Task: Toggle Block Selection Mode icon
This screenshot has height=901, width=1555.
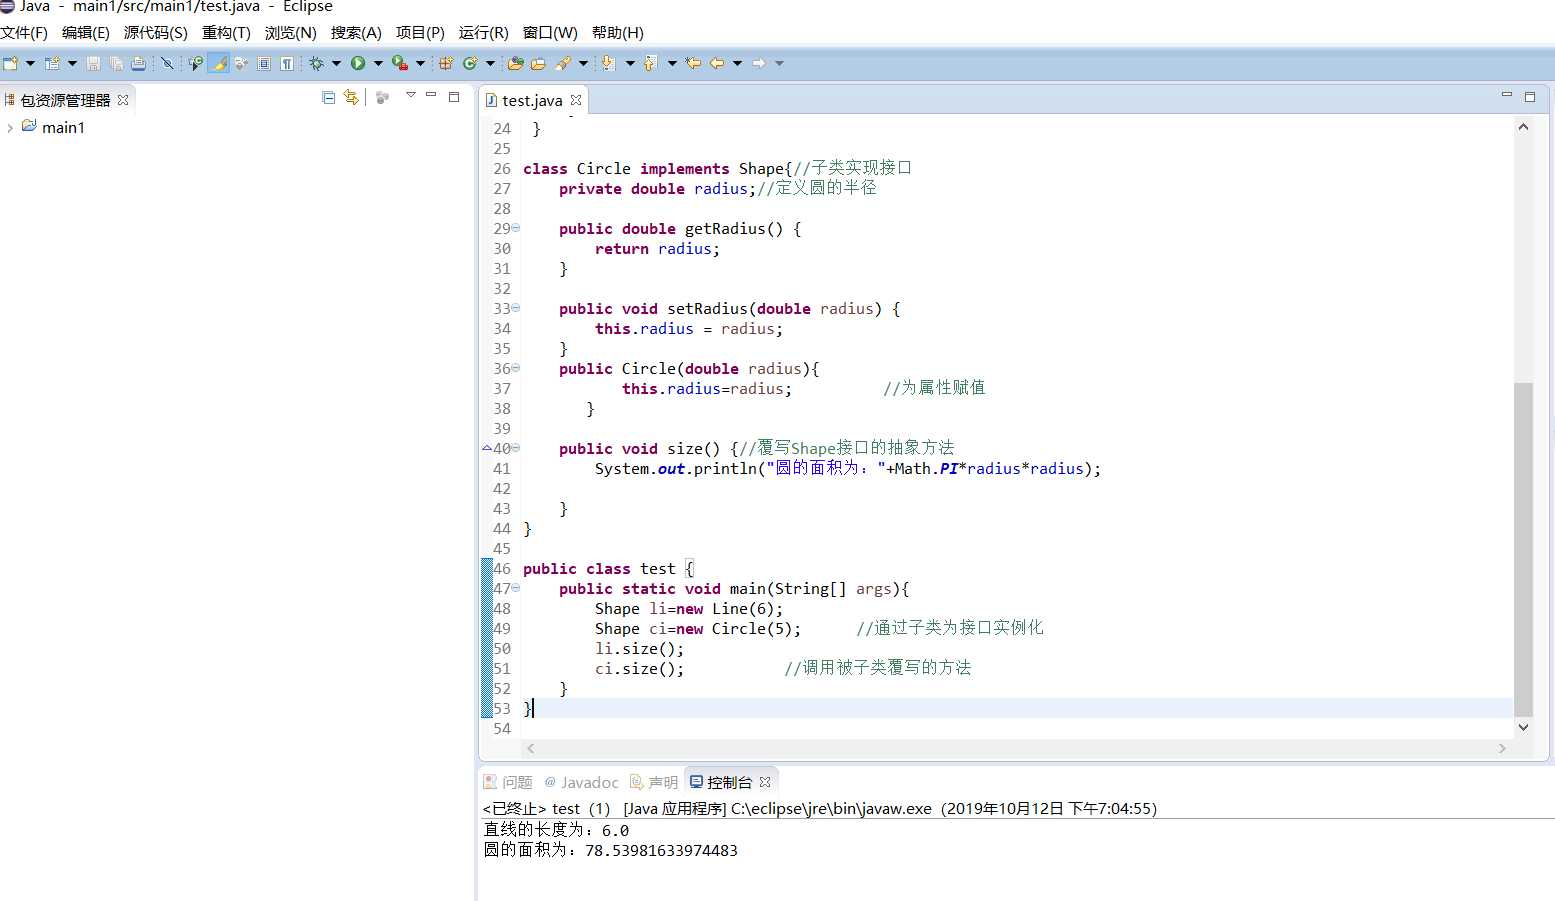Action: click(264, 63)
